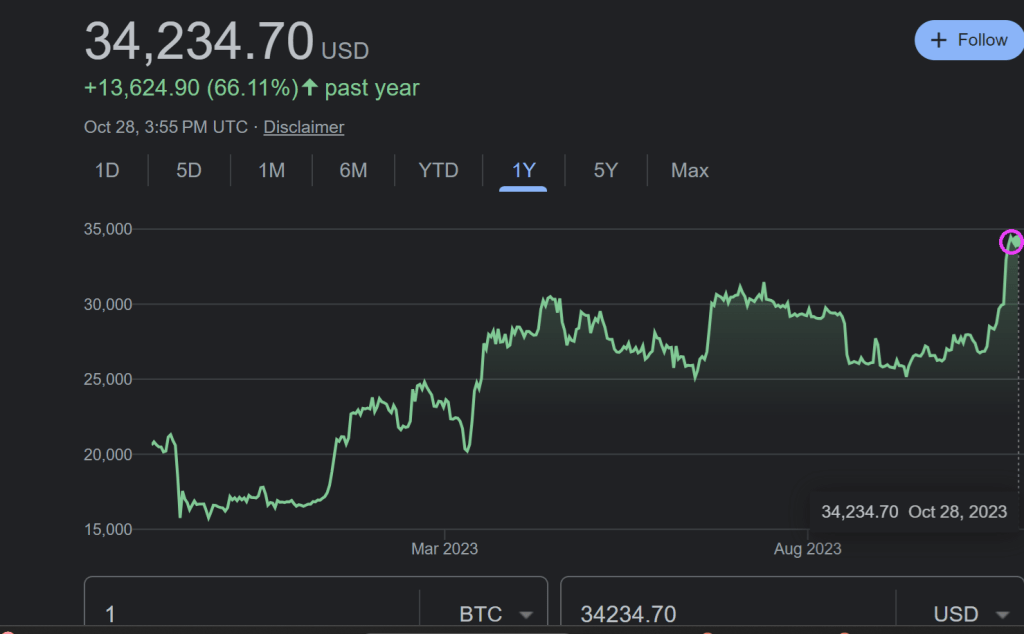The height and width of the screenshot is (634, 1024).
Task: Click the BTC amount input field
Action: pos(250,613)
